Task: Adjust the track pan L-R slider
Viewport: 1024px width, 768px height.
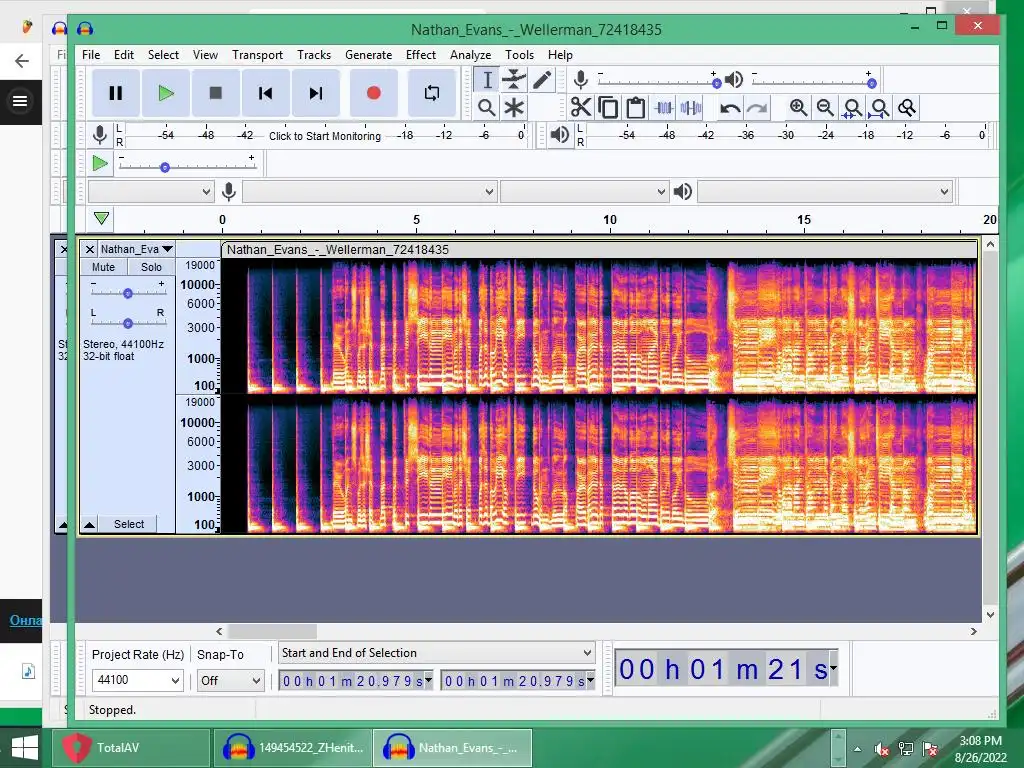Action: pos(128,323)
